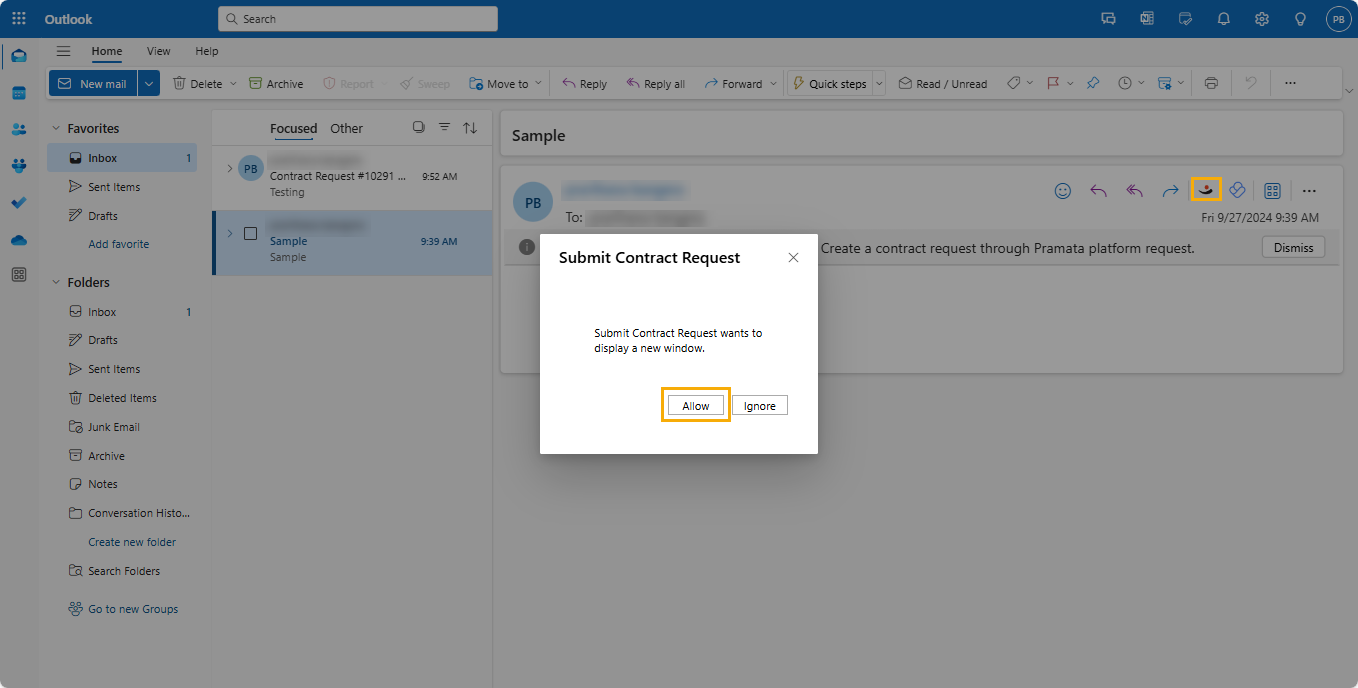Open the New mail dropdown arrow
The image size is (1358, 688).
click(149, 84)
